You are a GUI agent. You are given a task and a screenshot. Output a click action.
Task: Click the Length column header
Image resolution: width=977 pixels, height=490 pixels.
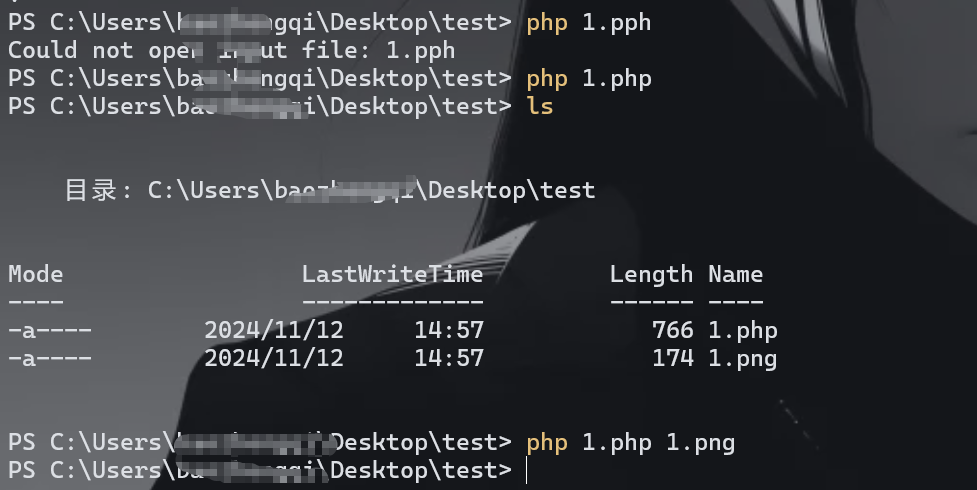[x=651, y=274]
